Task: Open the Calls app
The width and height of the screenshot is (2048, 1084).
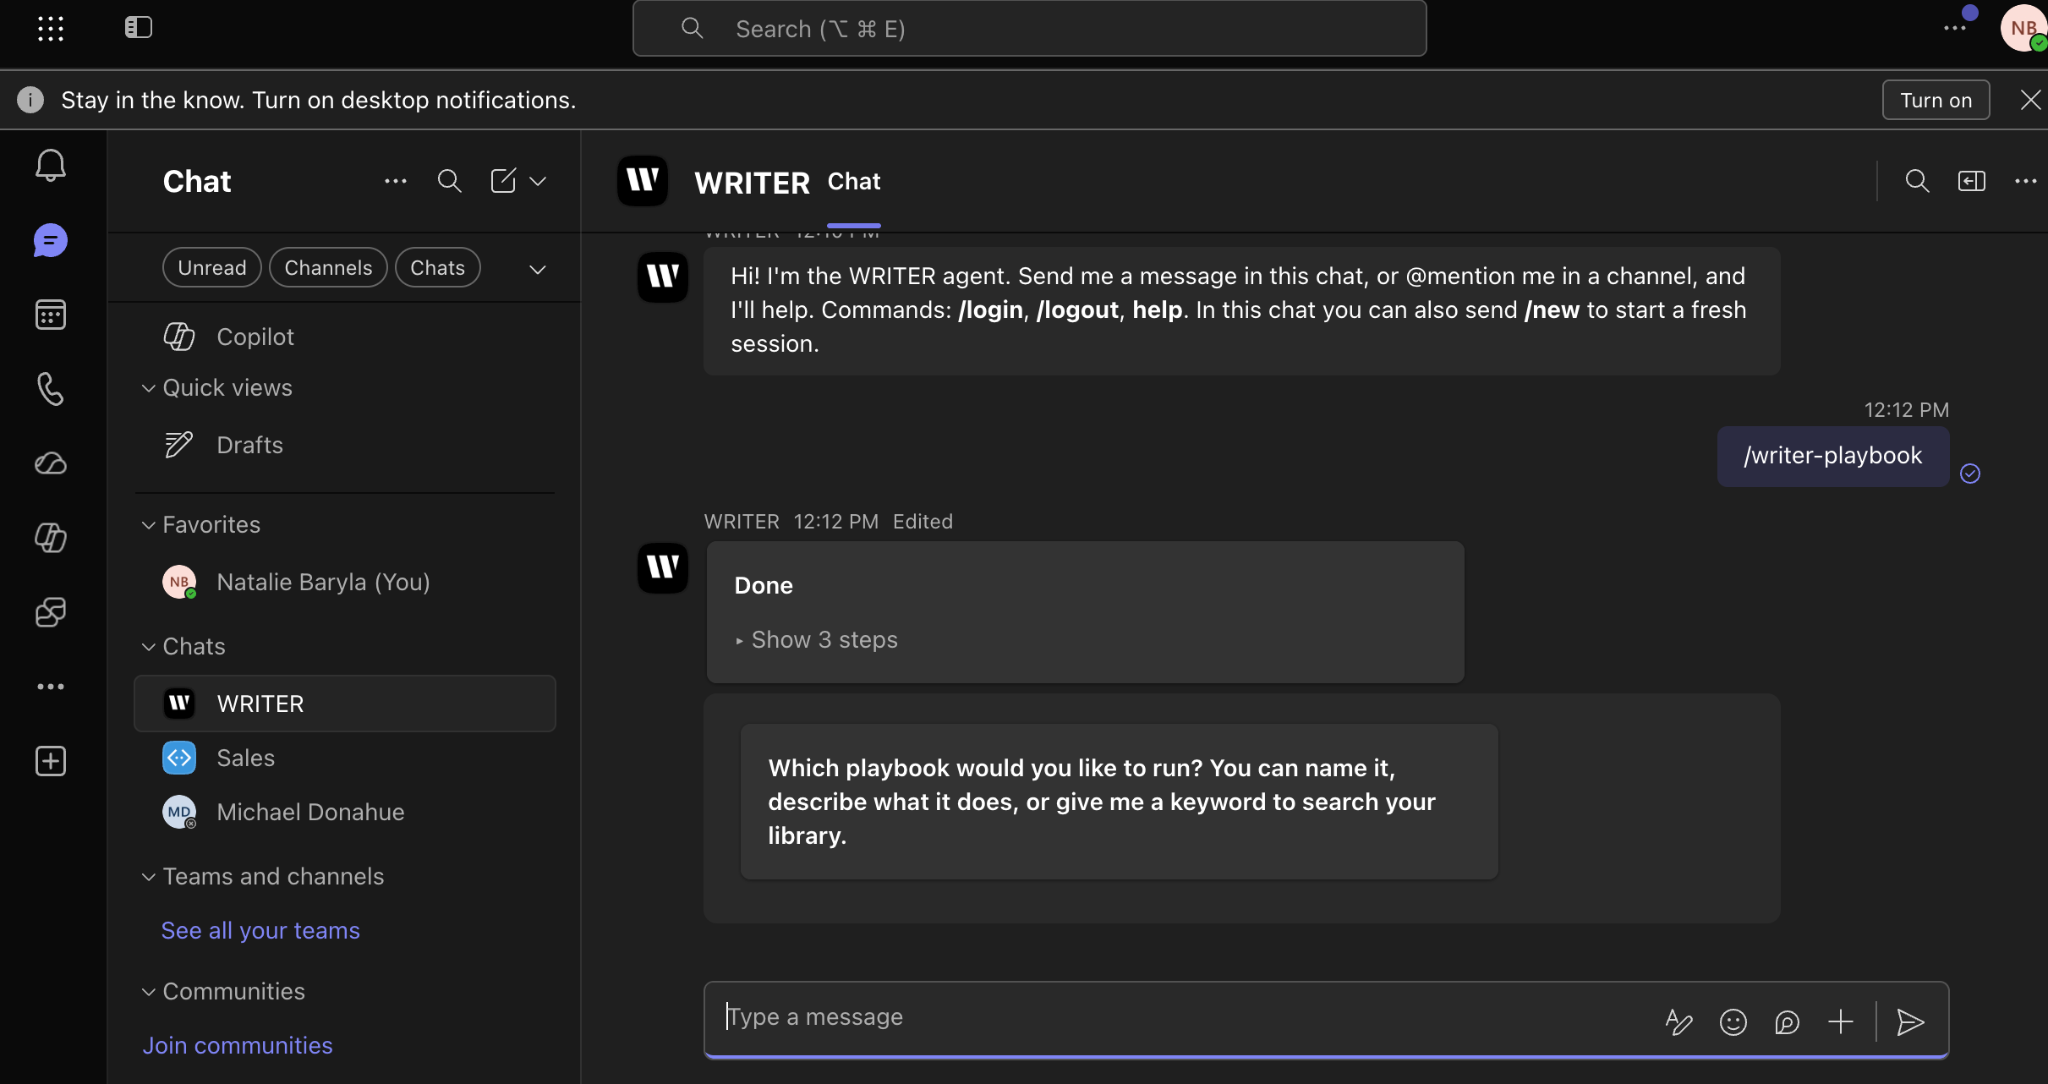Action: tap(50, 389)
